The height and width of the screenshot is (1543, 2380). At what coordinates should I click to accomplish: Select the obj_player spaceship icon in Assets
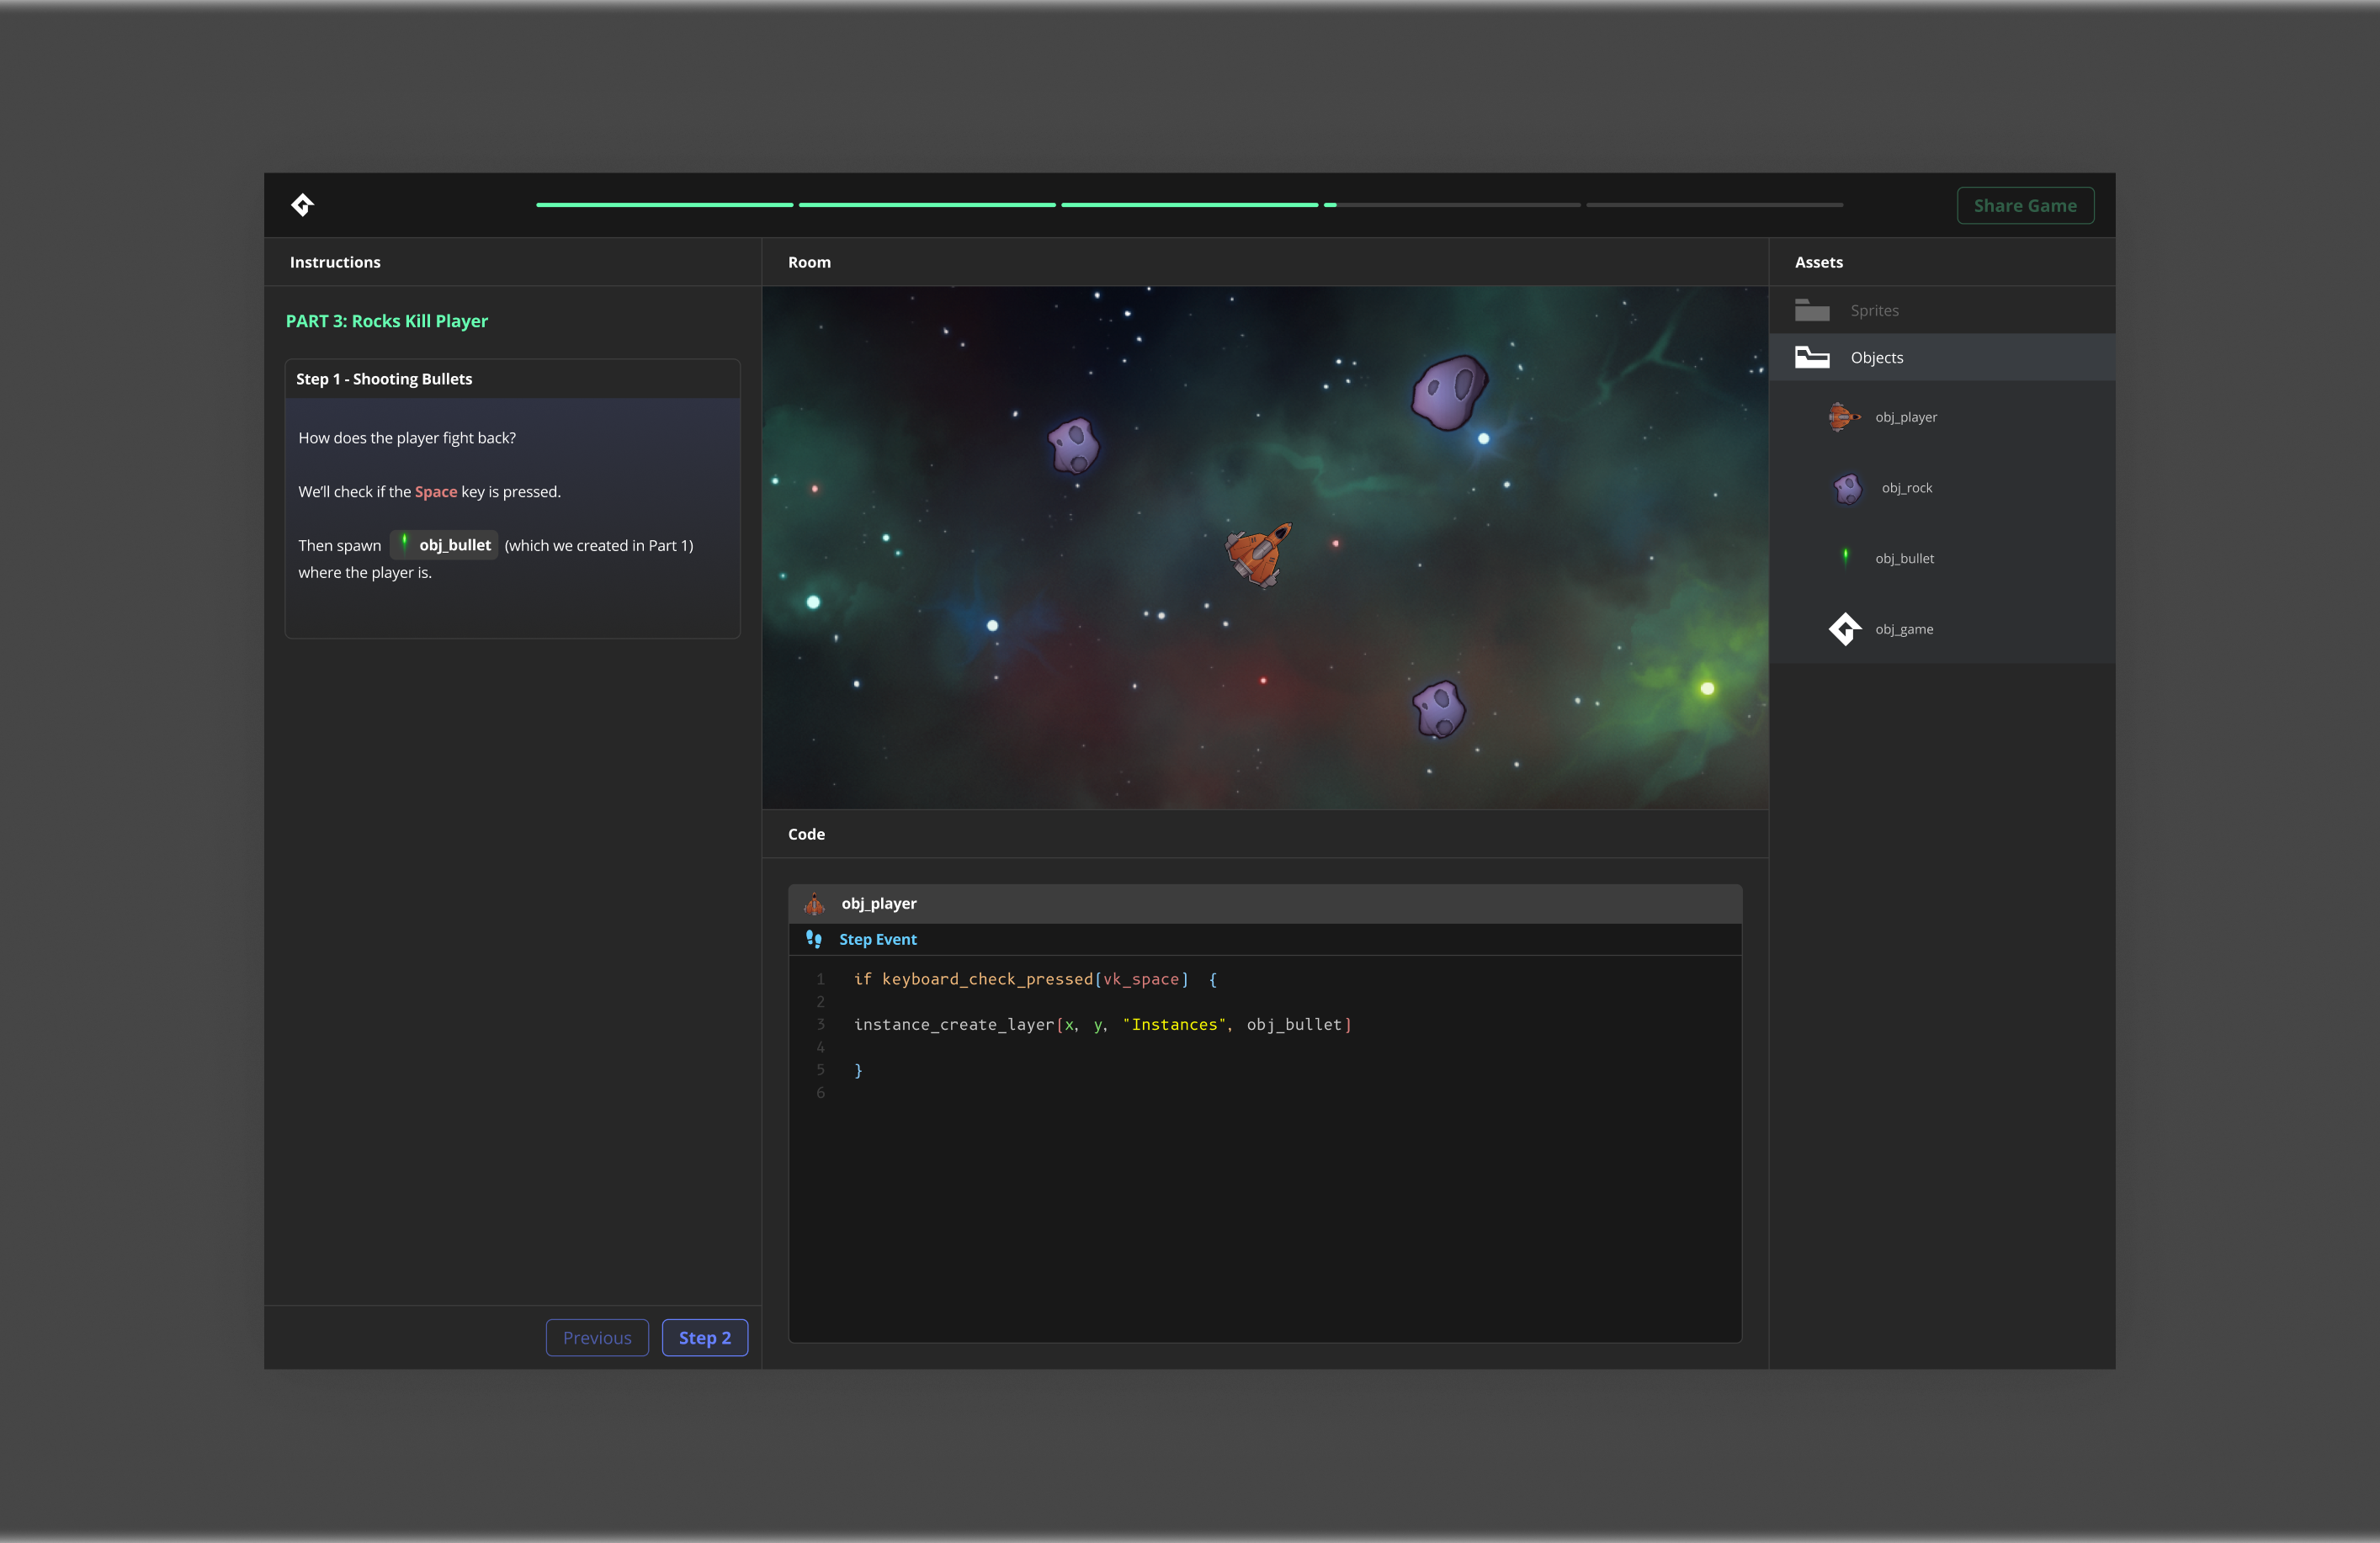pyautogui.click(x=1843, y=417)
